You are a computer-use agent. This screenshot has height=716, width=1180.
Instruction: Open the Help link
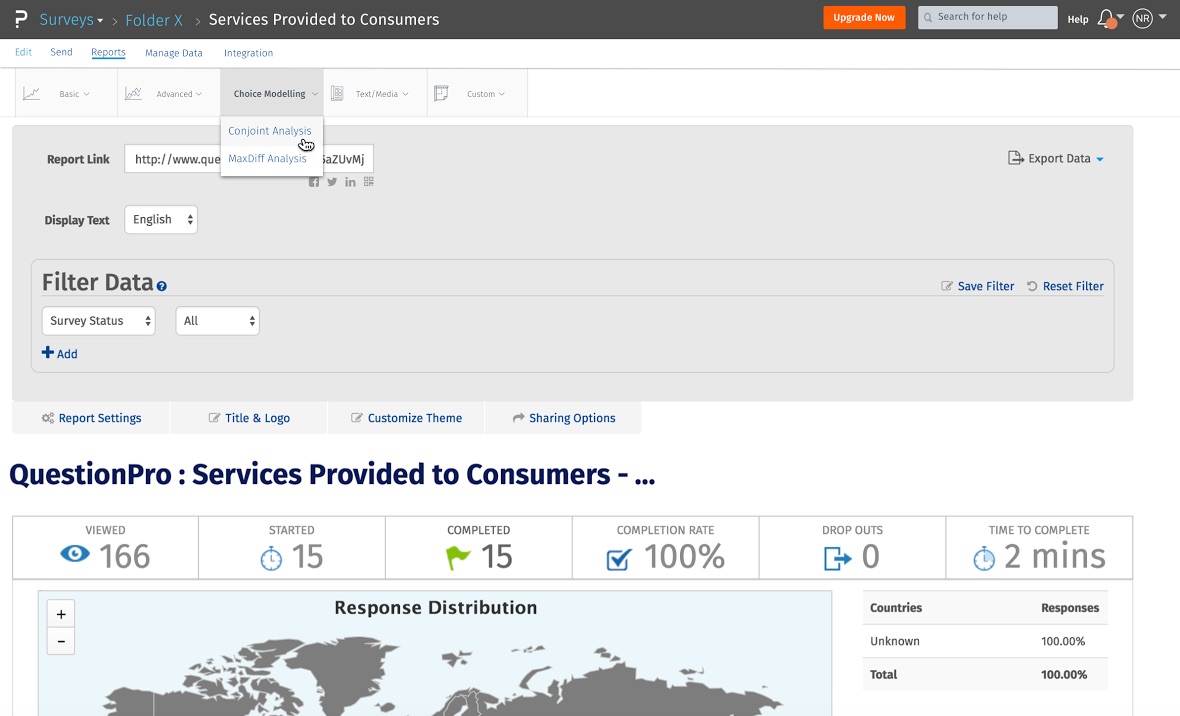pos(1078,20)
